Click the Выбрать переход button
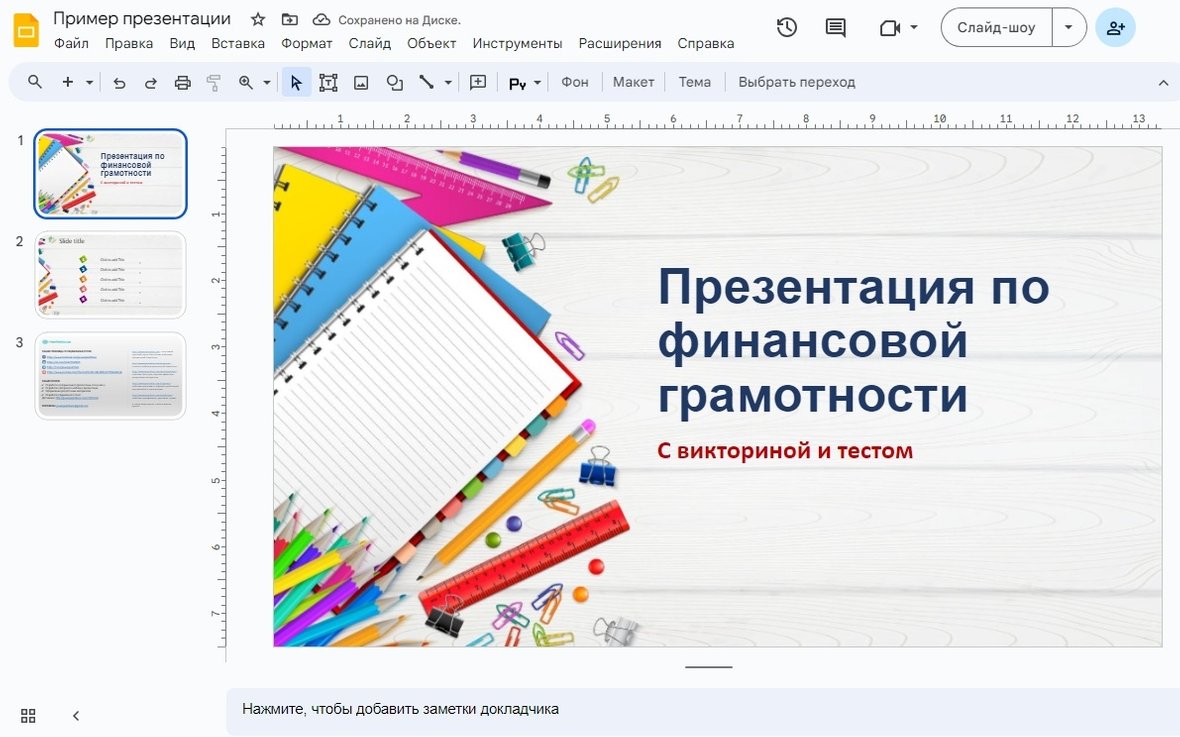This screenshot has width=1180, height=737. (796, 82)
